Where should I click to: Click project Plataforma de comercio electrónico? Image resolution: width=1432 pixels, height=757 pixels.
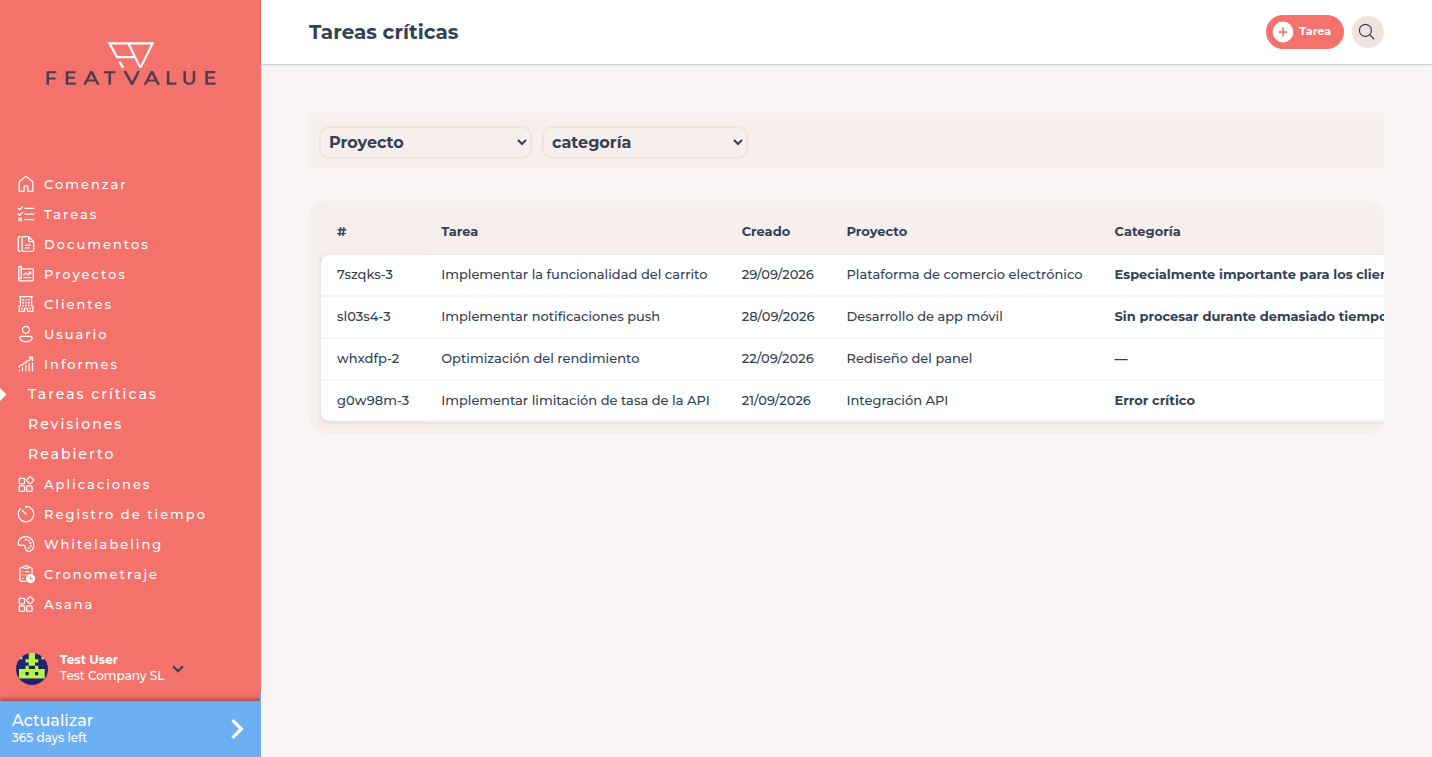pos(964,274)
